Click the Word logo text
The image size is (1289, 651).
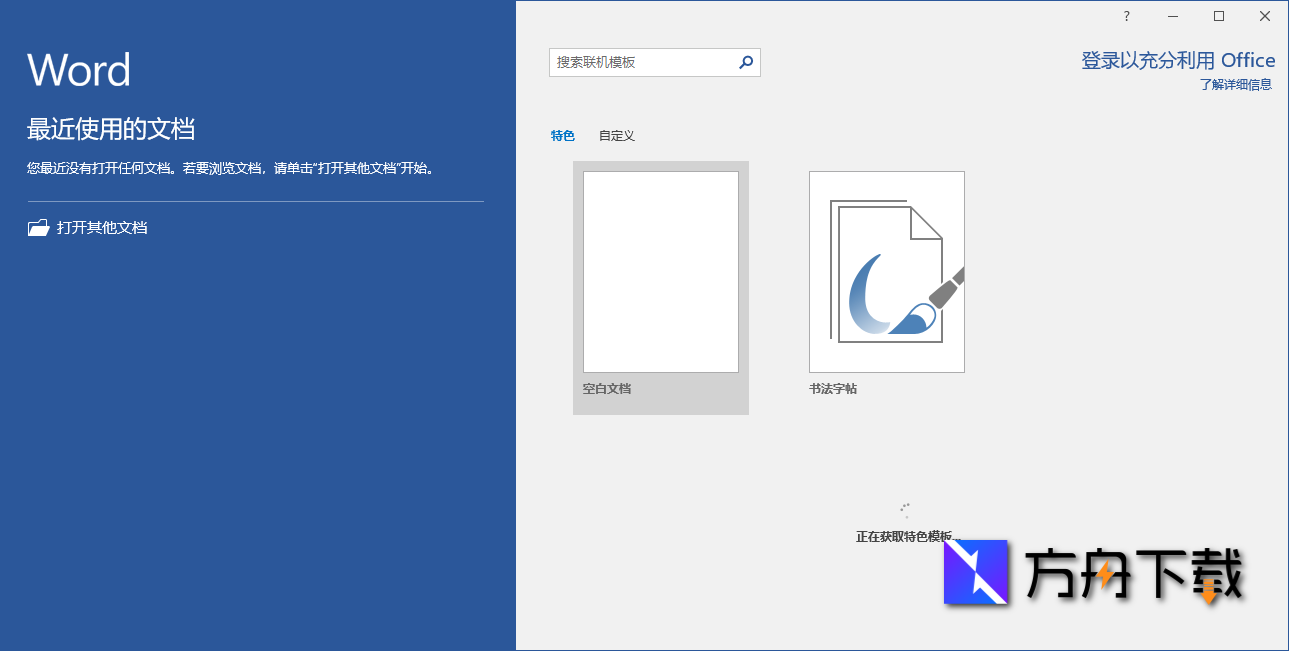(79, 69)
